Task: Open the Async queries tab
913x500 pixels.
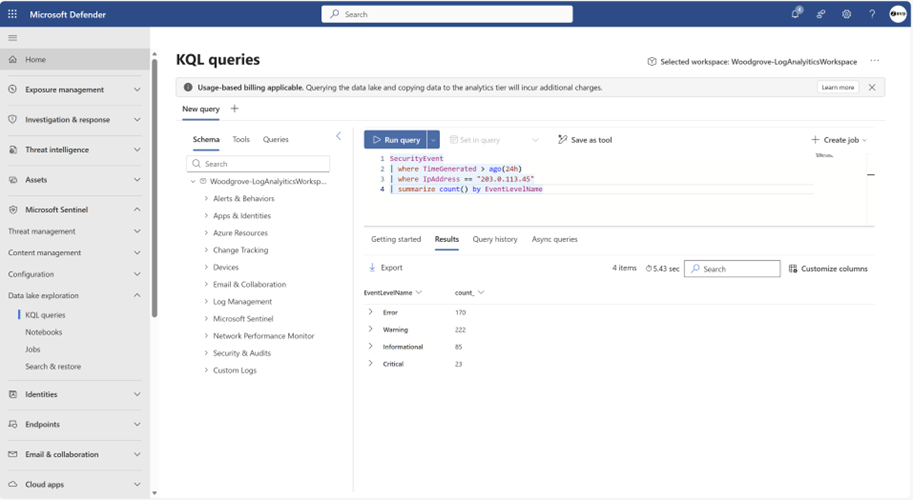Action: (x=554, y=239)
